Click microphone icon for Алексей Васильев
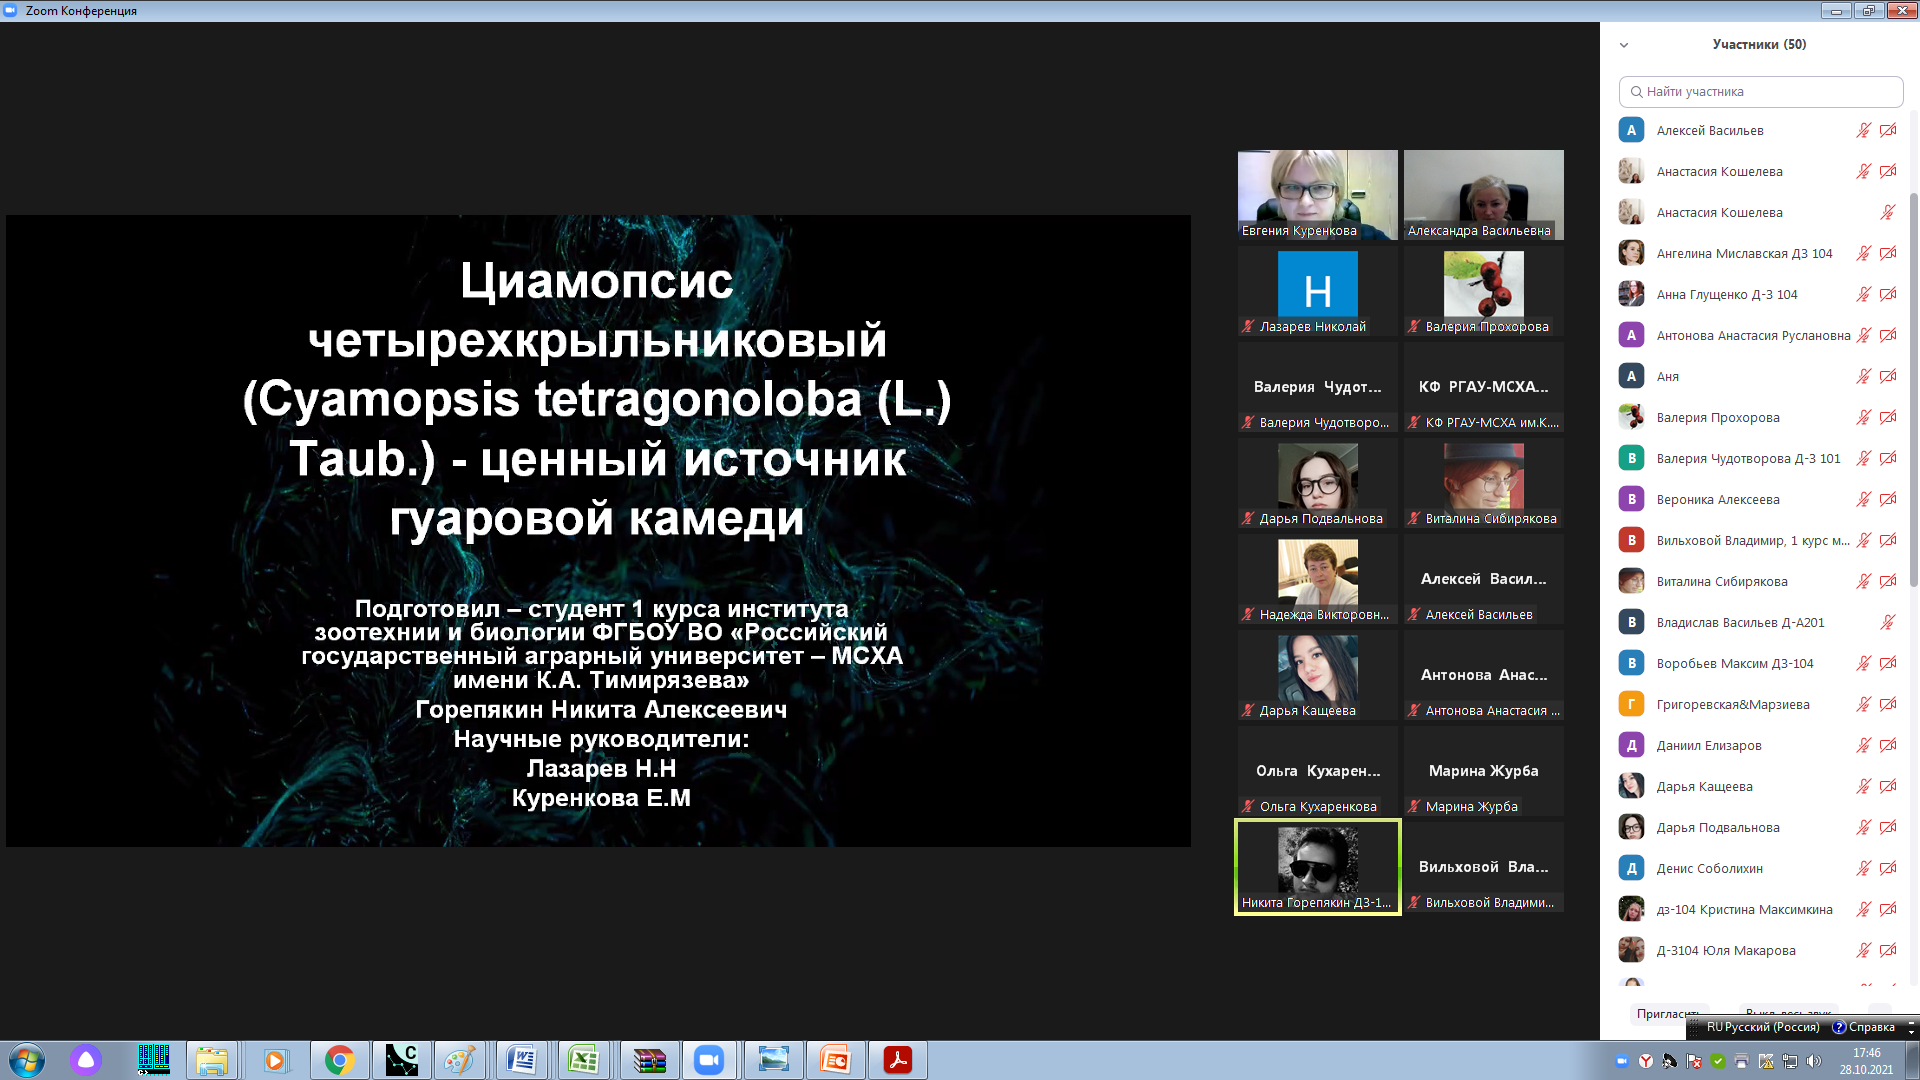The width and height of the screenshot is (1920, 1080). 1863,131
